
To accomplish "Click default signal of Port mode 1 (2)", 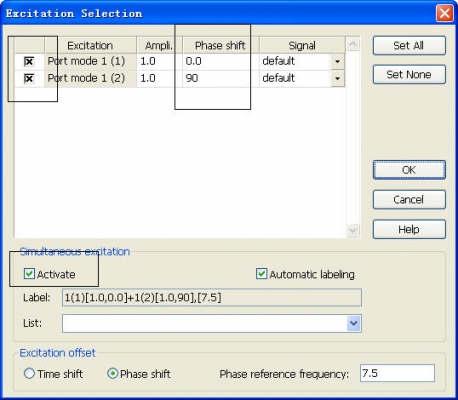I will click(x=278, y=78).
